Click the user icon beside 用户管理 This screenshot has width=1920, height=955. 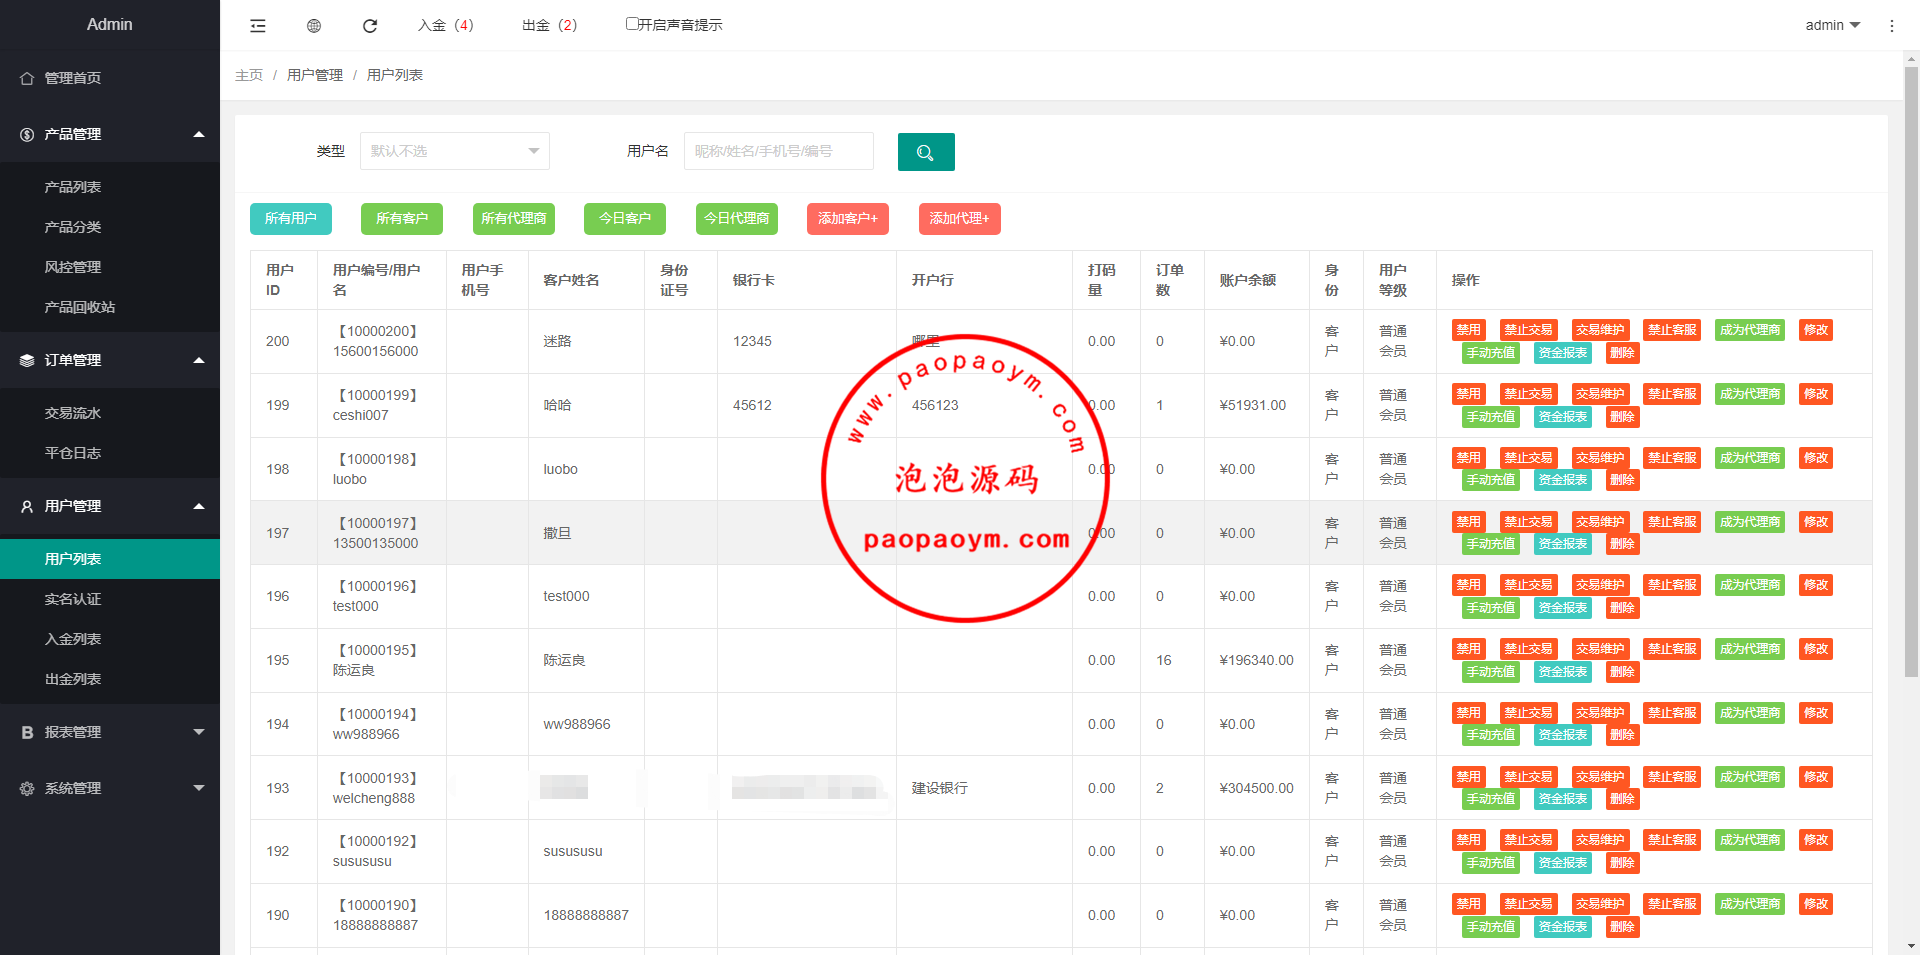pos(27,506)
